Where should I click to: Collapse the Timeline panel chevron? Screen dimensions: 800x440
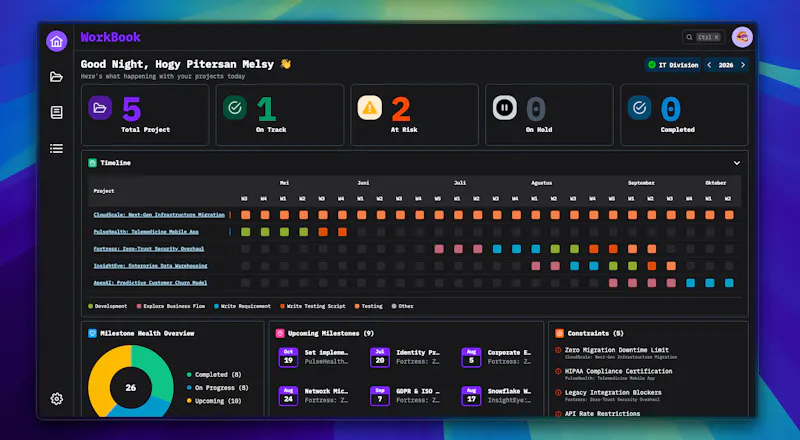[737, 163]
